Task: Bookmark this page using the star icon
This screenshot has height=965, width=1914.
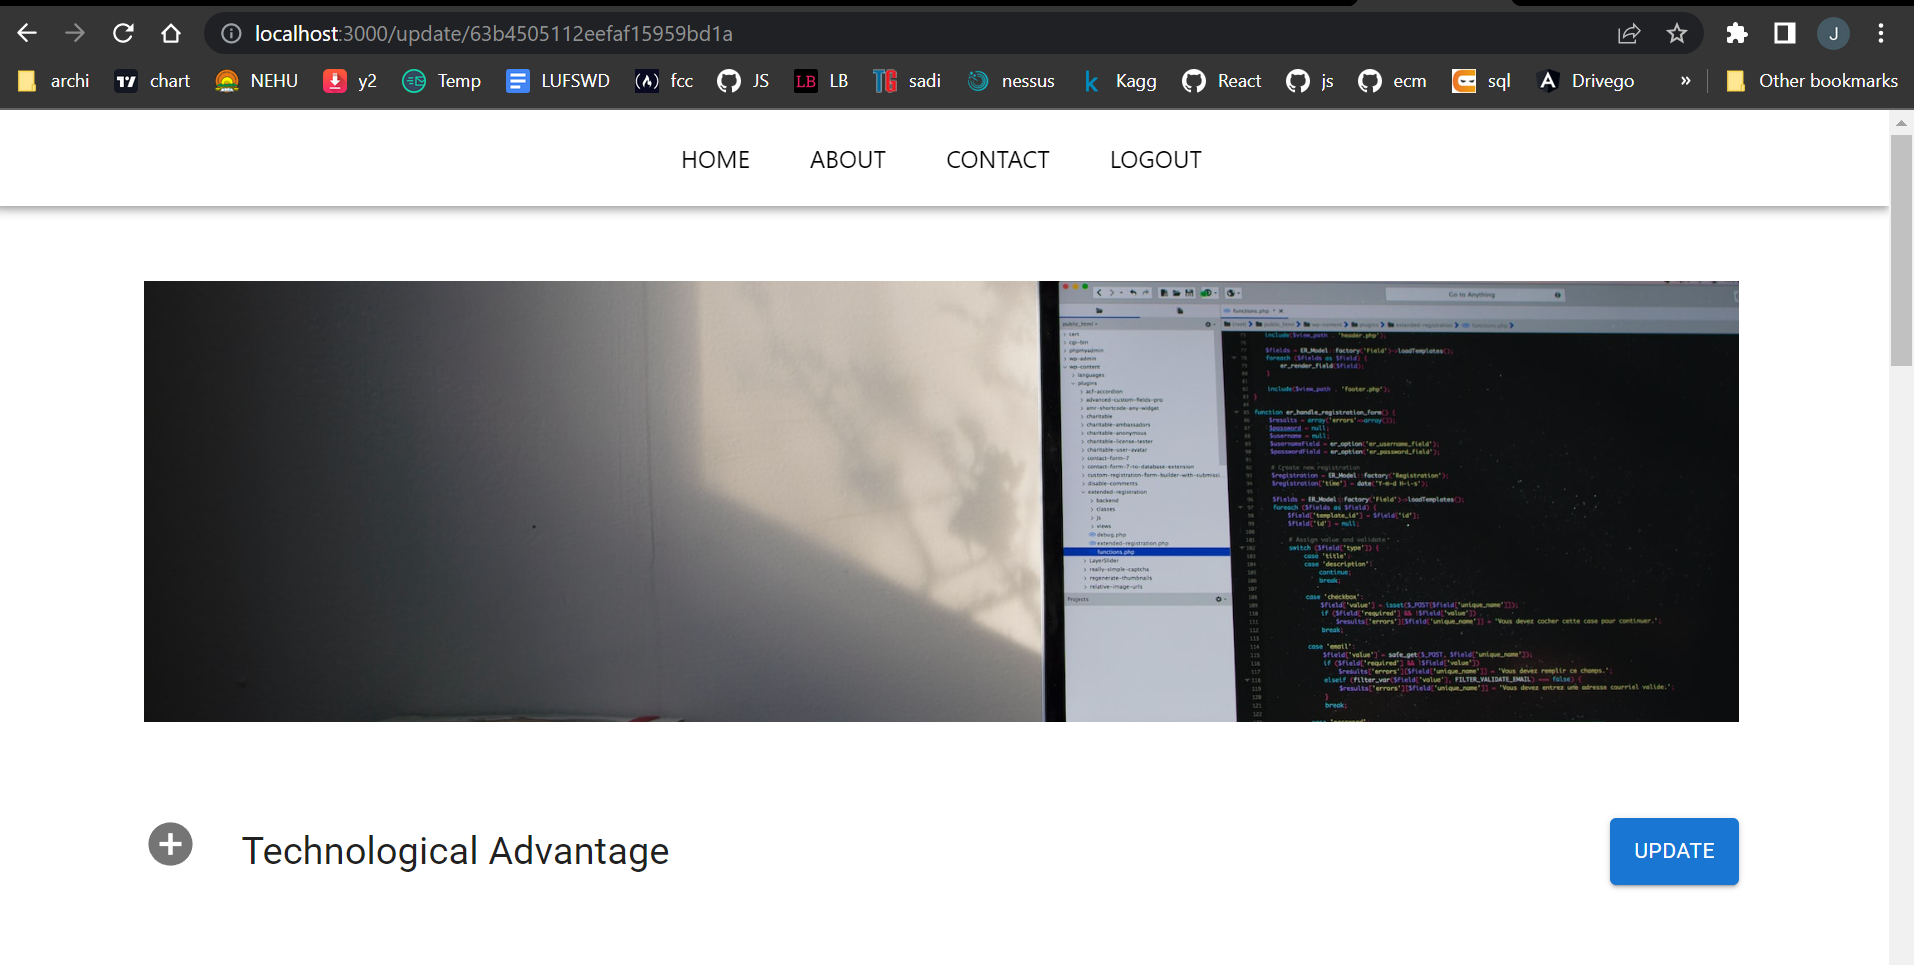Action: (x=1678, y=32)
